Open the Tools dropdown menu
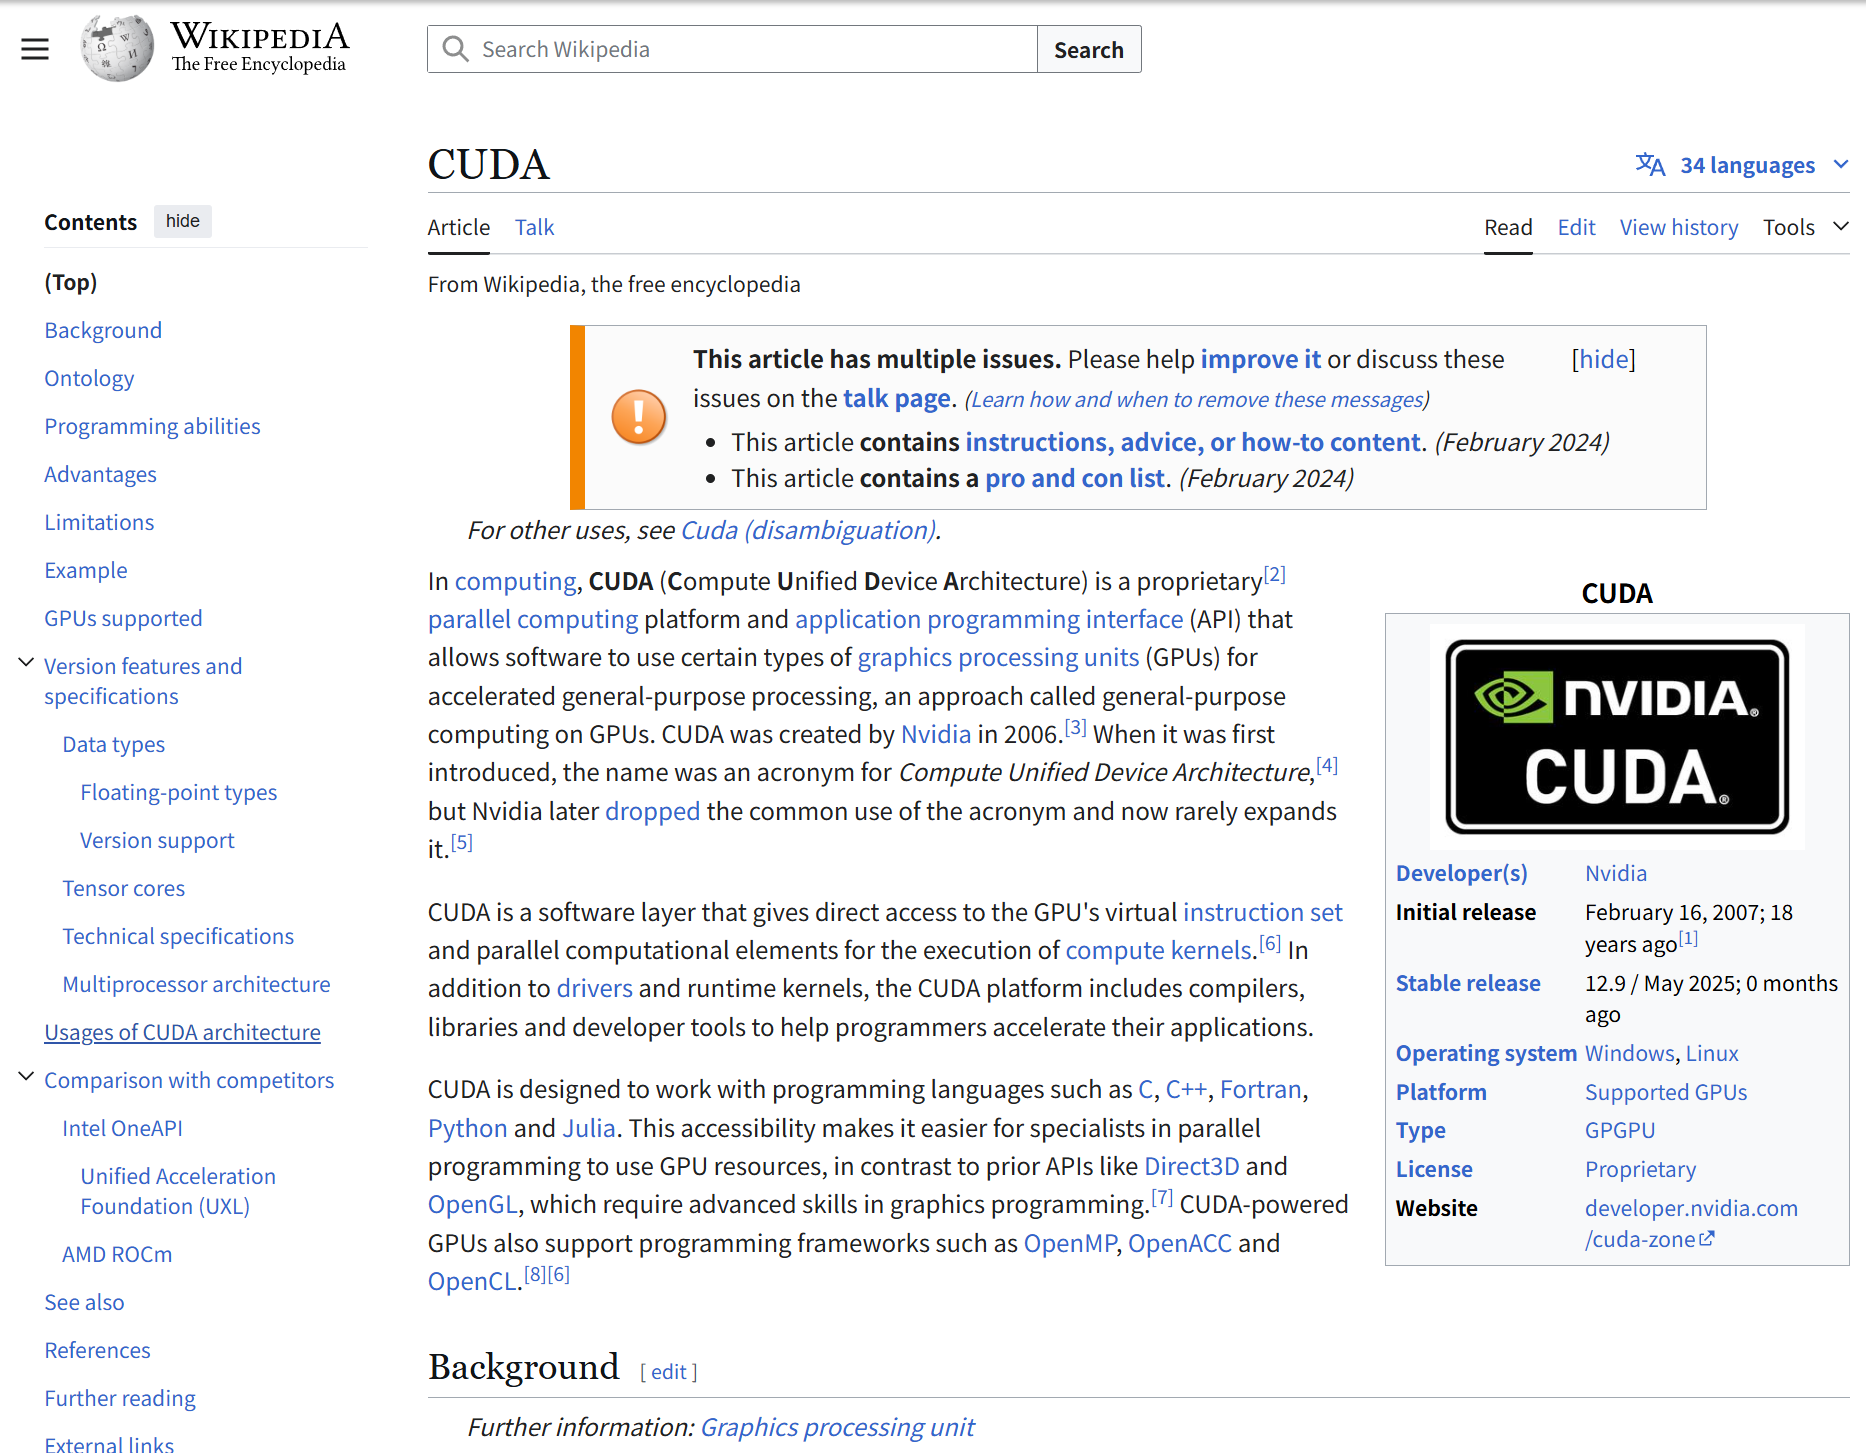The image size is (1866, 1453). (1805, 227)
